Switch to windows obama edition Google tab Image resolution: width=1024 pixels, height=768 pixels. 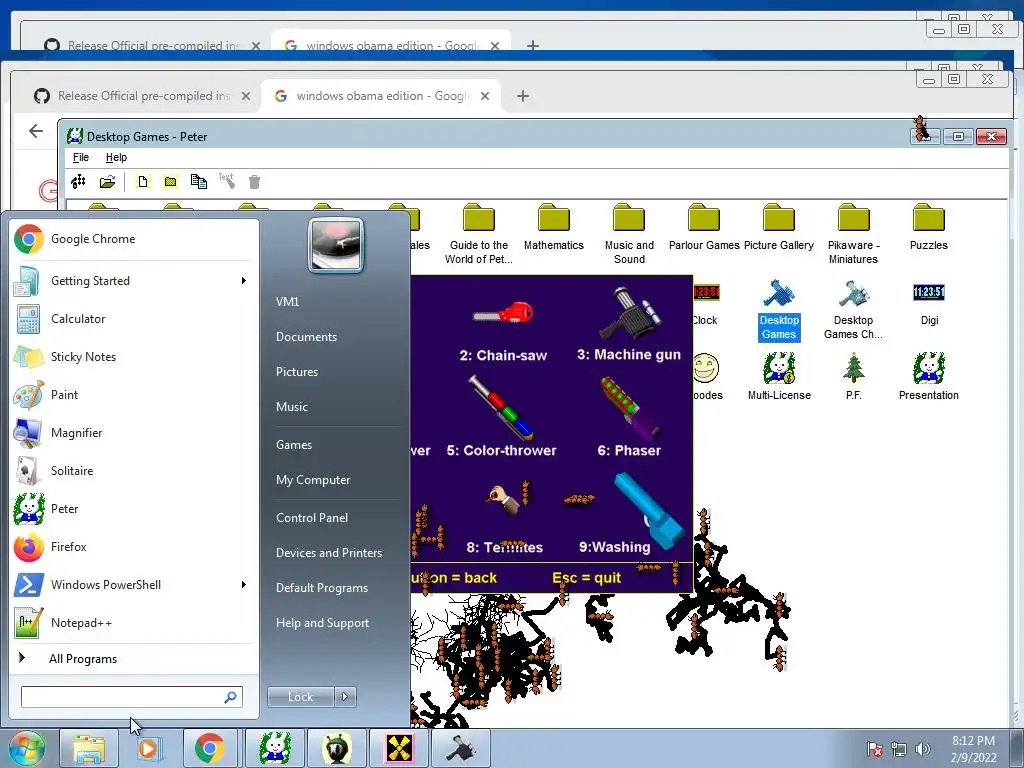pos(381,96)
